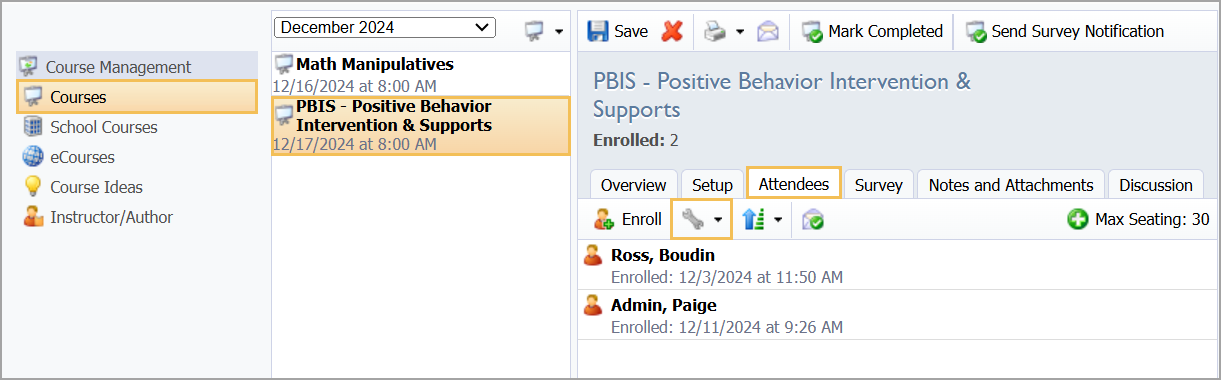This screenshot has width=1221, height=380.
Task: Click the Course Ideas lightbulb icon
Action: click(x=33, y=187)
